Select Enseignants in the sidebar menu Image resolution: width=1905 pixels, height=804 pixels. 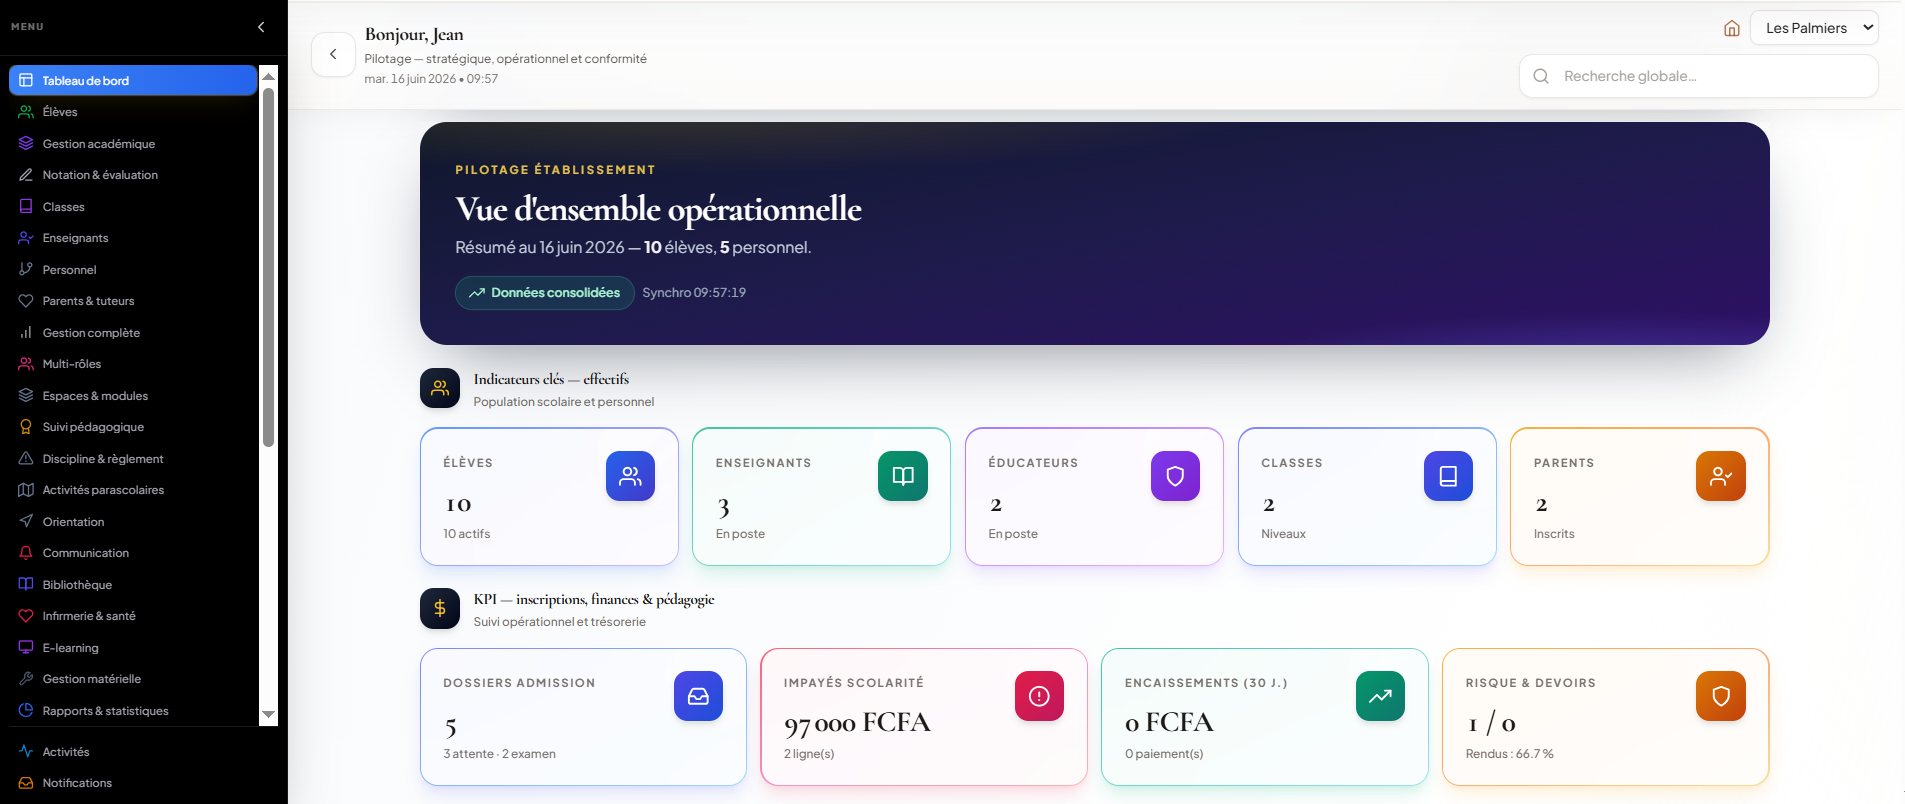click(133, 238)
